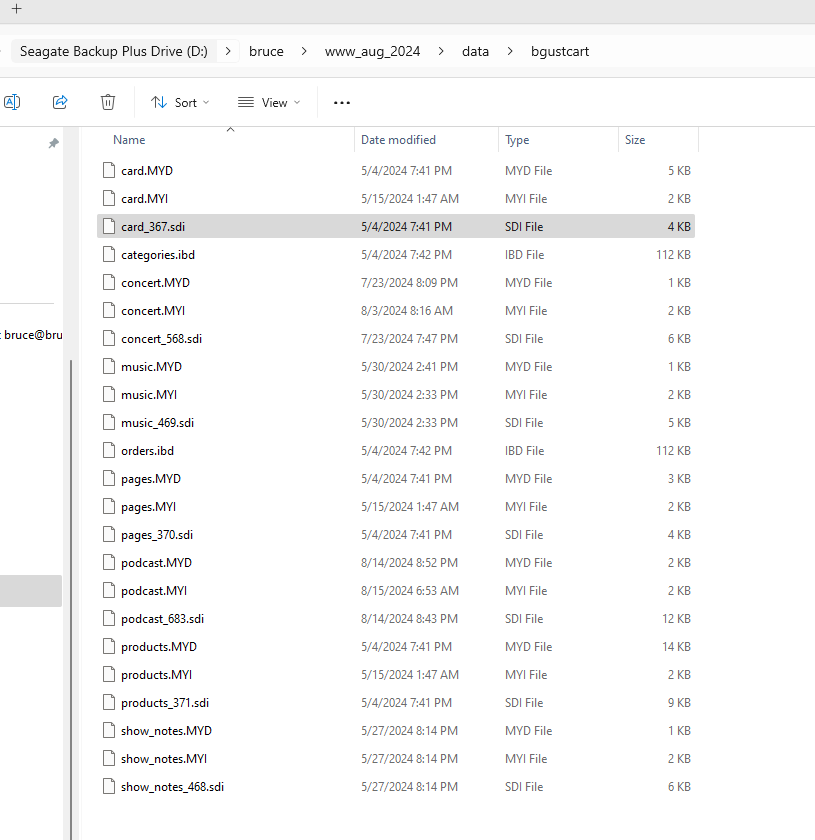
Task: Click the Delete trash can icon
Action: tap(108, 102)
